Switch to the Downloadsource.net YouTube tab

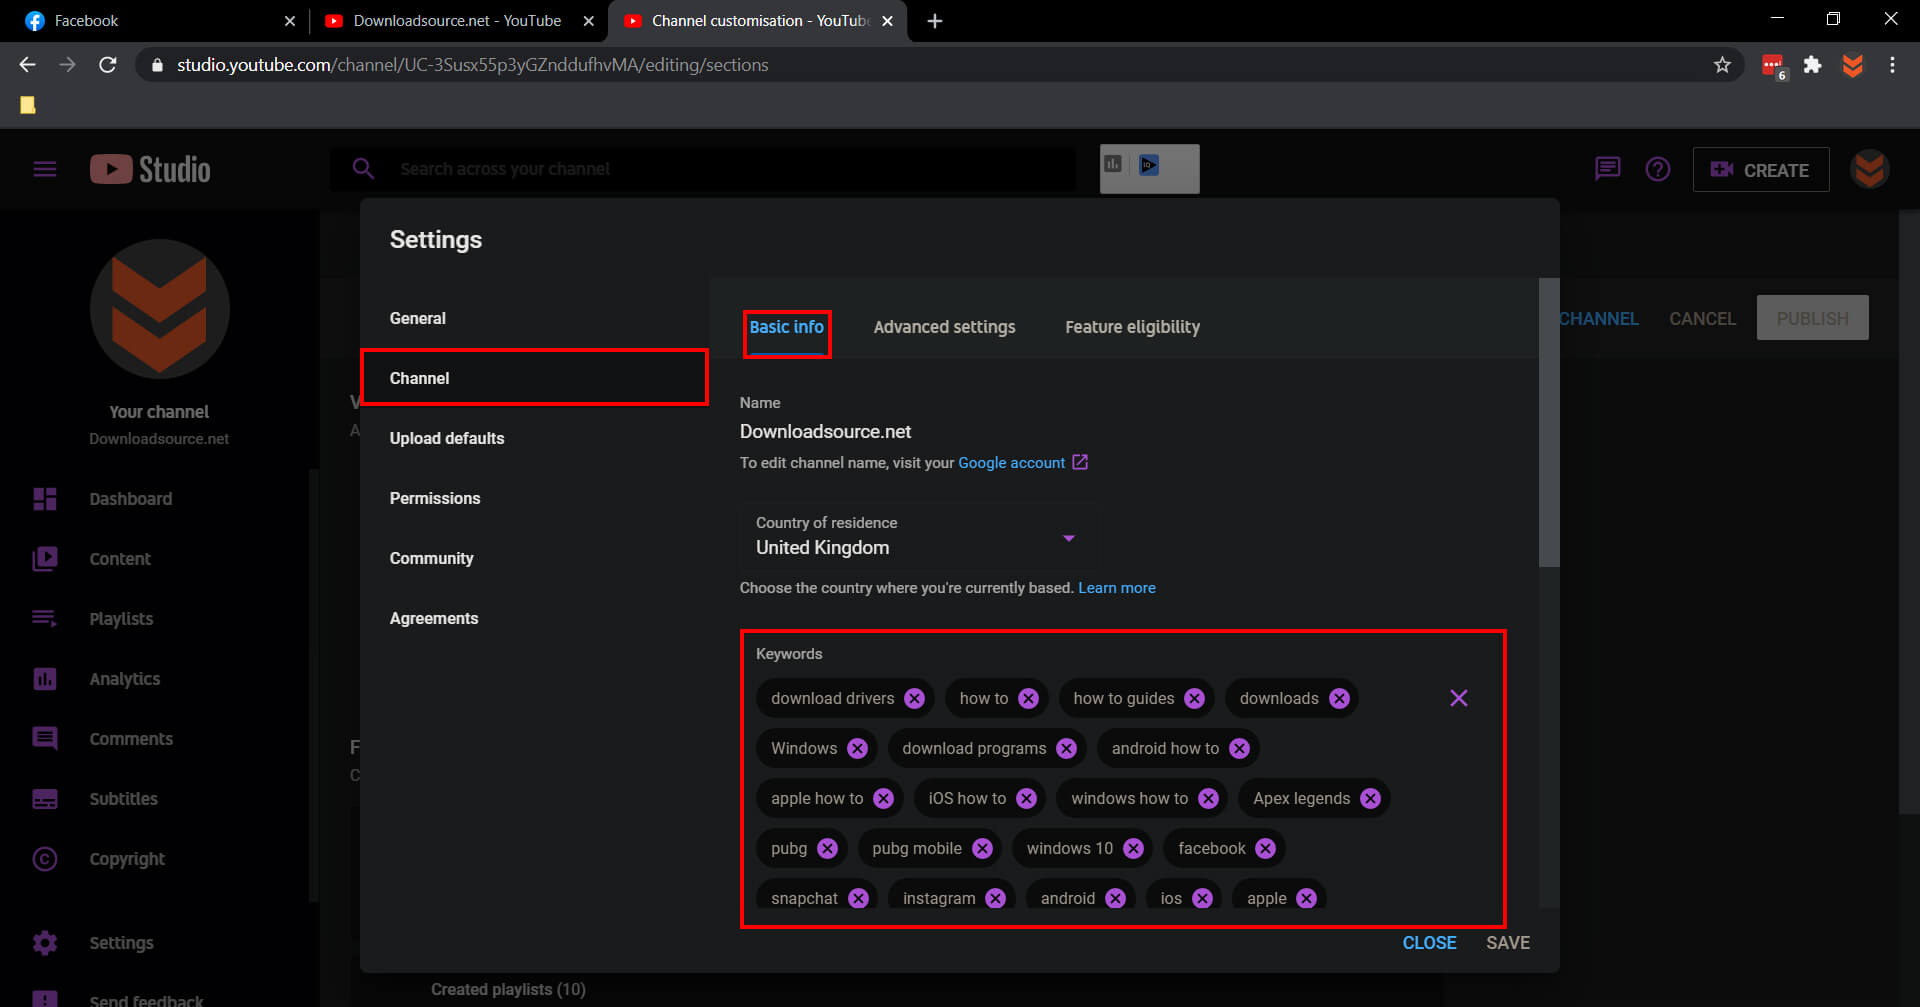point(456,21)
